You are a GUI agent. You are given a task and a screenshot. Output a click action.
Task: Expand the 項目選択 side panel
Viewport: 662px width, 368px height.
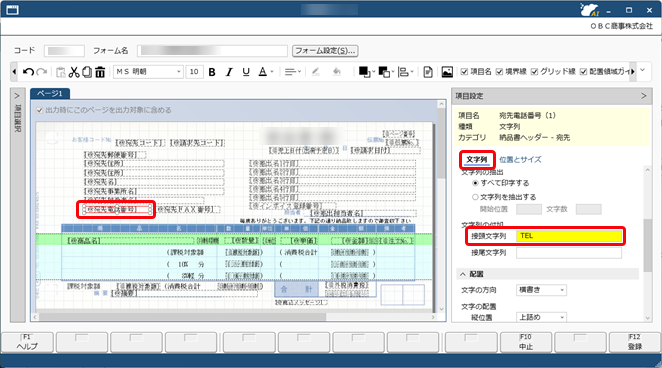(x=17, y=96)
